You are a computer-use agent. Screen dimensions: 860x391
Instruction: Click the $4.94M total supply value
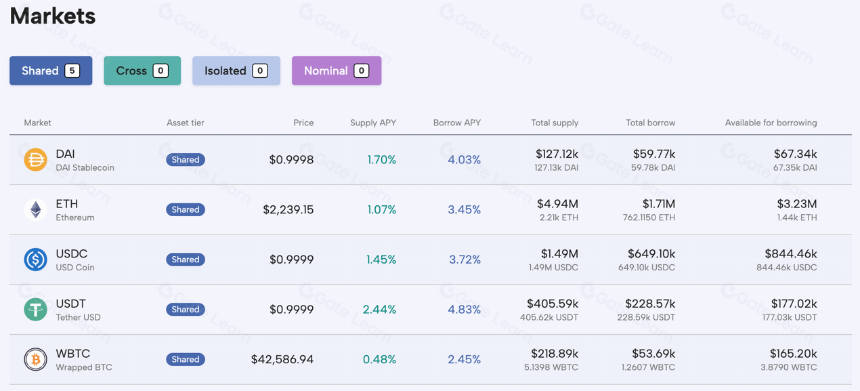(558, 204)
